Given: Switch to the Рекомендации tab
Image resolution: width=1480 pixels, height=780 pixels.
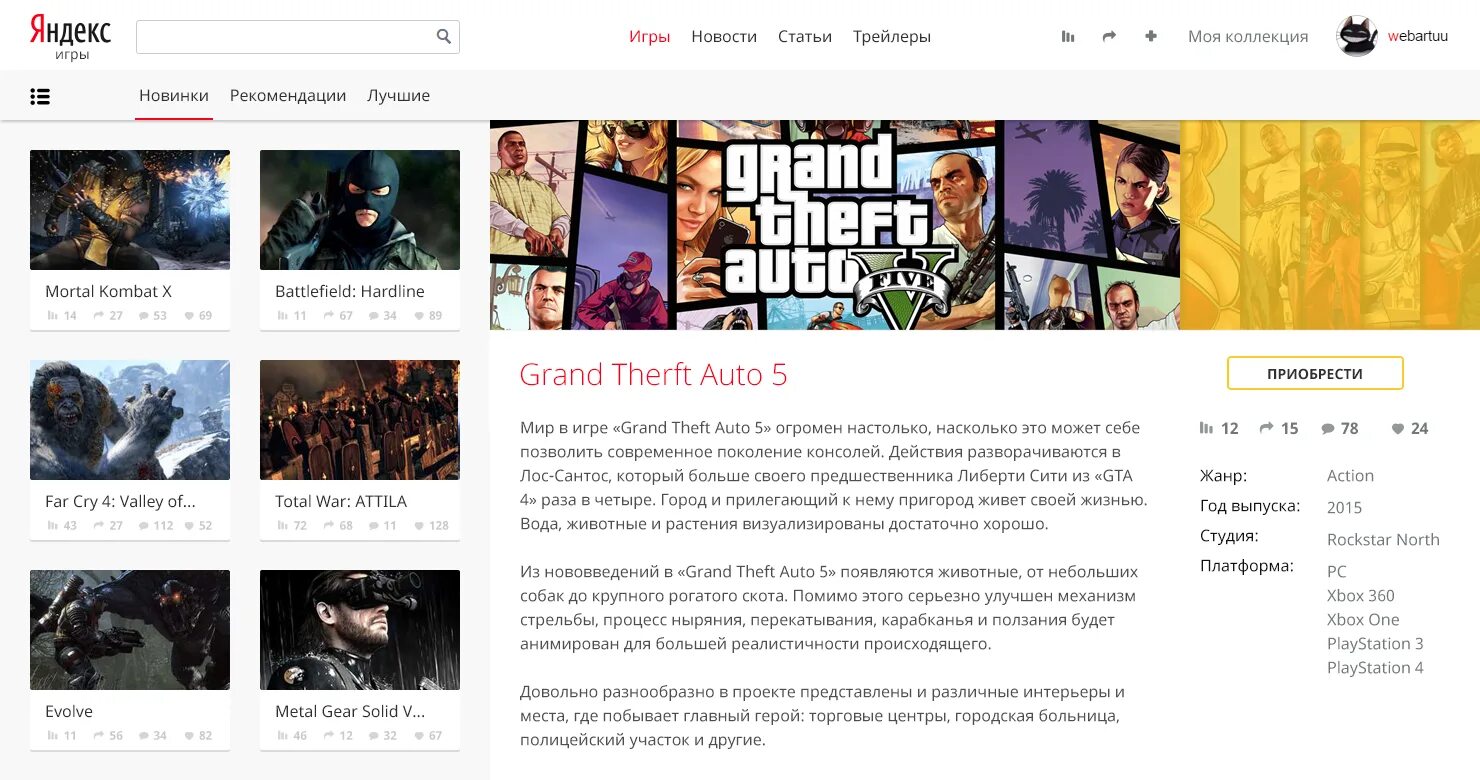Looking at the screenshot, I should click(x=288, y=96).
